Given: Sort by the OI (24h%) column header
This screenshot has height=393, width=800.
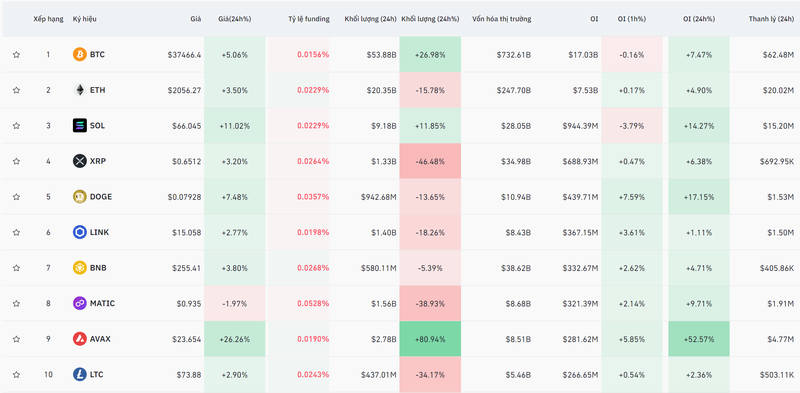Looking at the screenshot, I should 699,19.
